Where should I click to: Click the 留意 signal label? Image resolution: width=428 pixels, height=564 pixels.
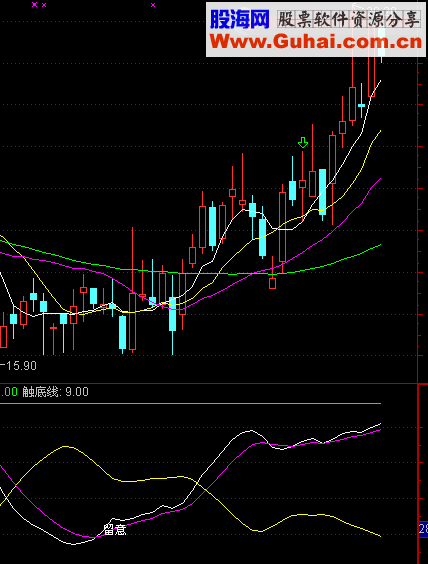tap(115, 529)
